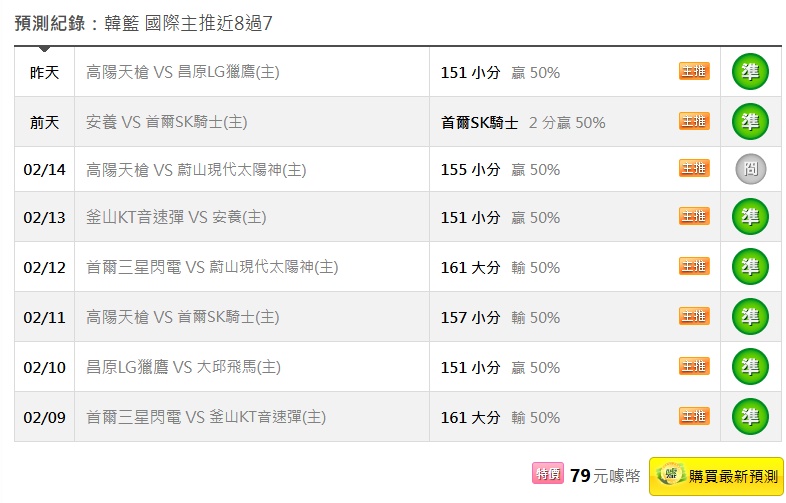Select the 昌原LG獵鷹 VS 大邱飛馬 matchup
Image resolution: width=786 pixels, height=503 pixels.
(183, 368)
